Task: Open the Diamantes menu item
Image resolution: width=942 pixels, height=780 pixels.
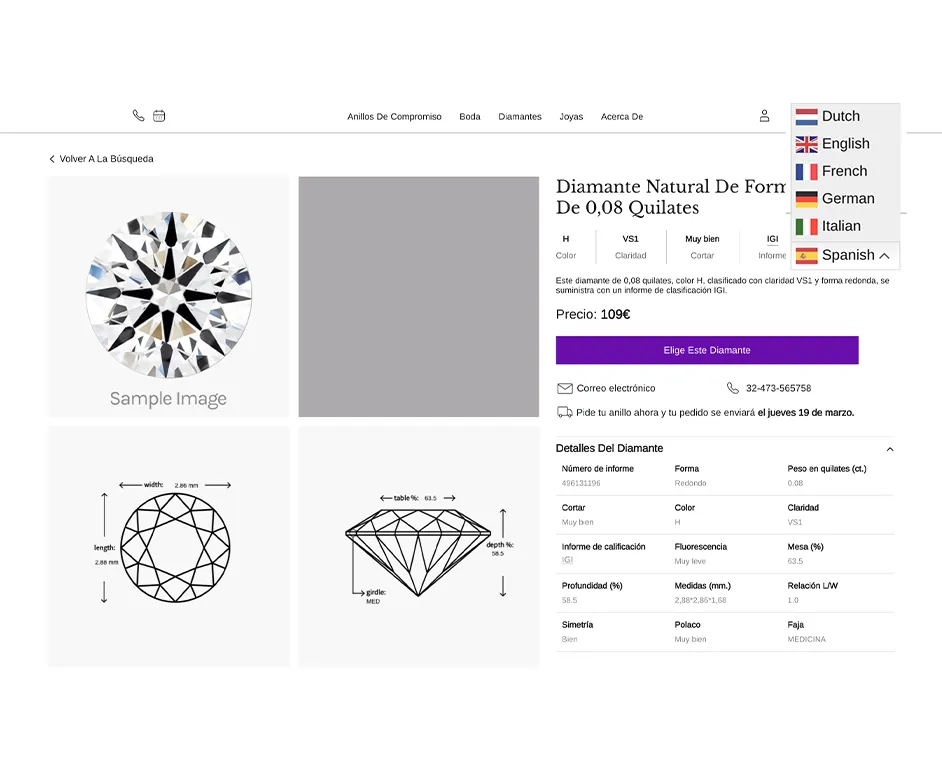Action: tap(519, 117)
